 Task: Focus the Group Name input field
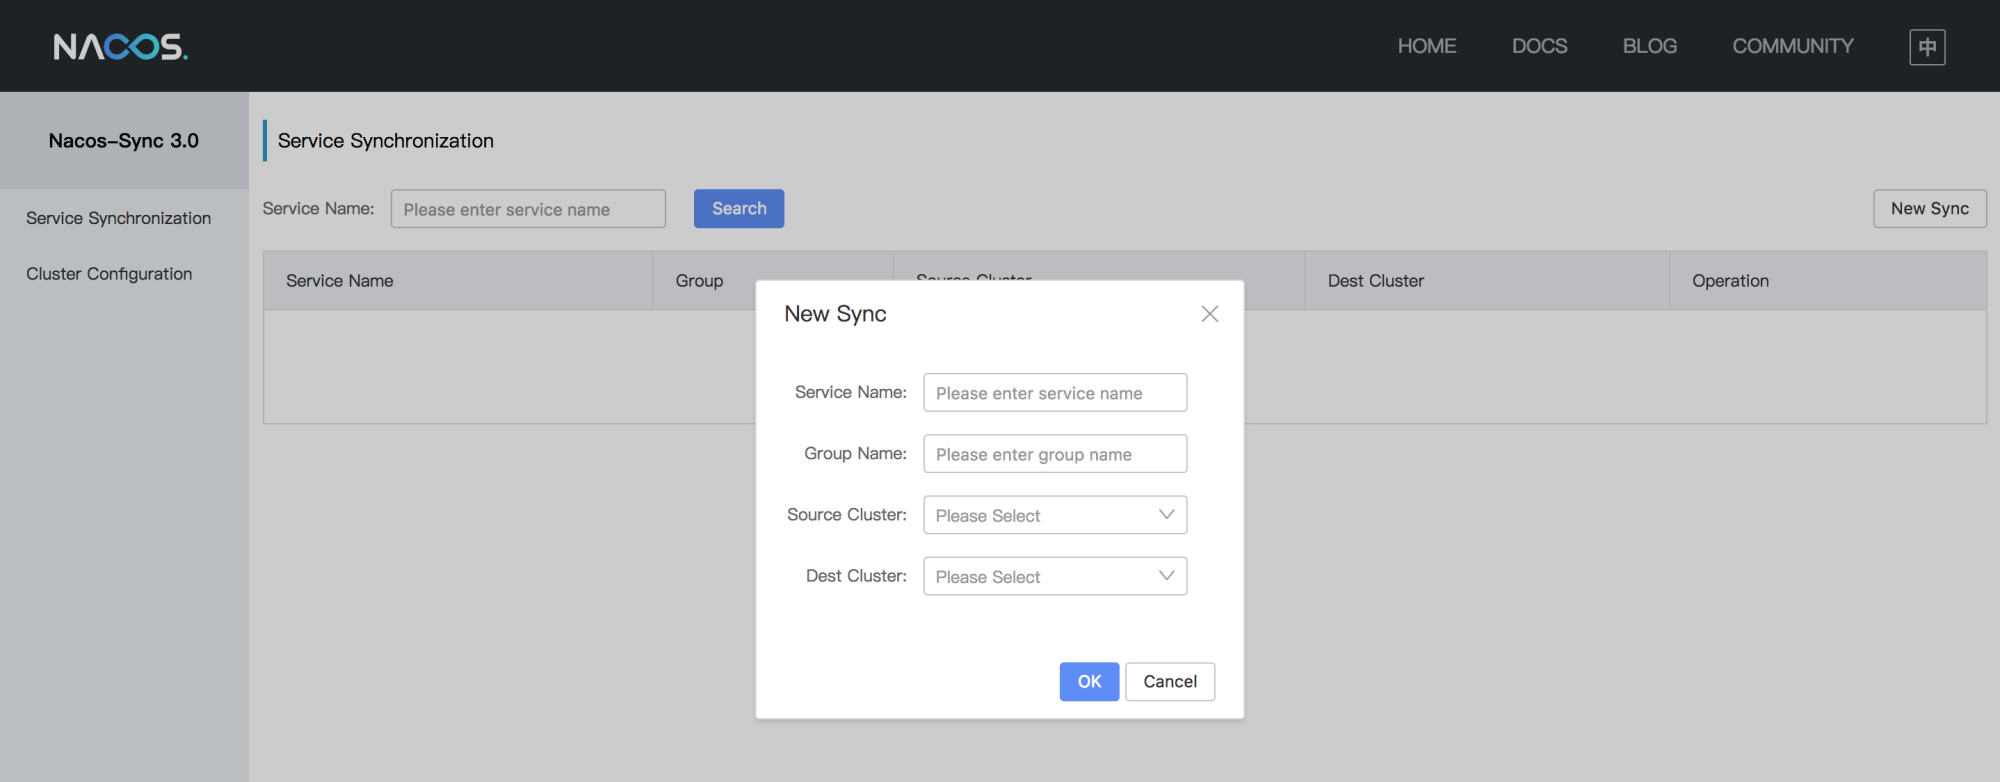click(x=1055, y=454)
